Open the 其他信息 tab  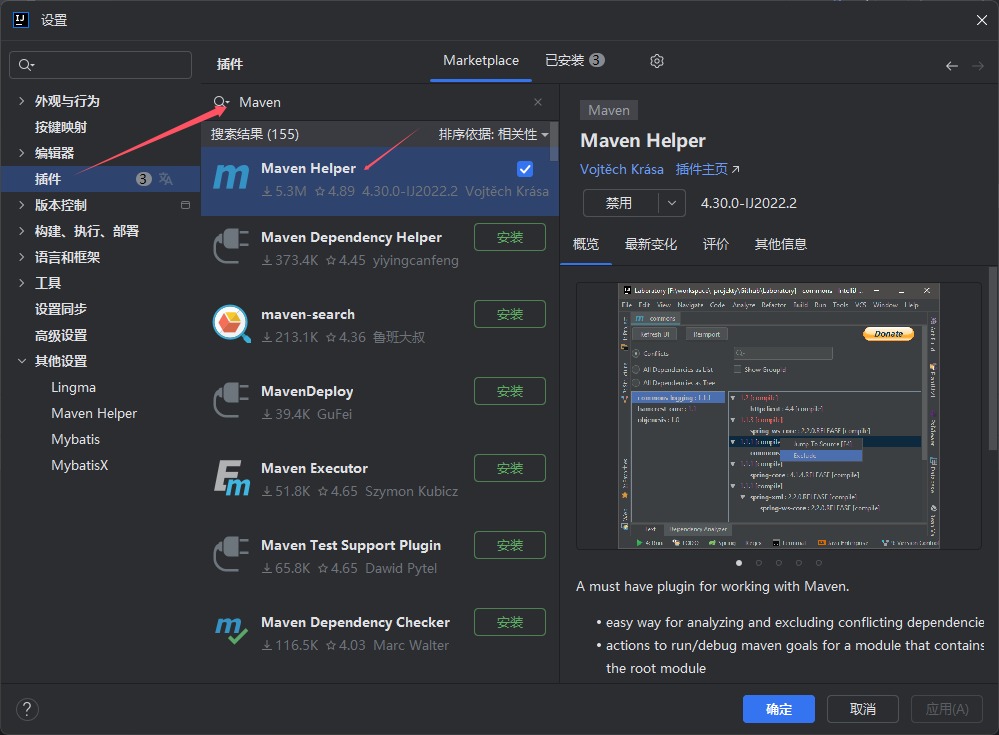(x=780, y=244)
